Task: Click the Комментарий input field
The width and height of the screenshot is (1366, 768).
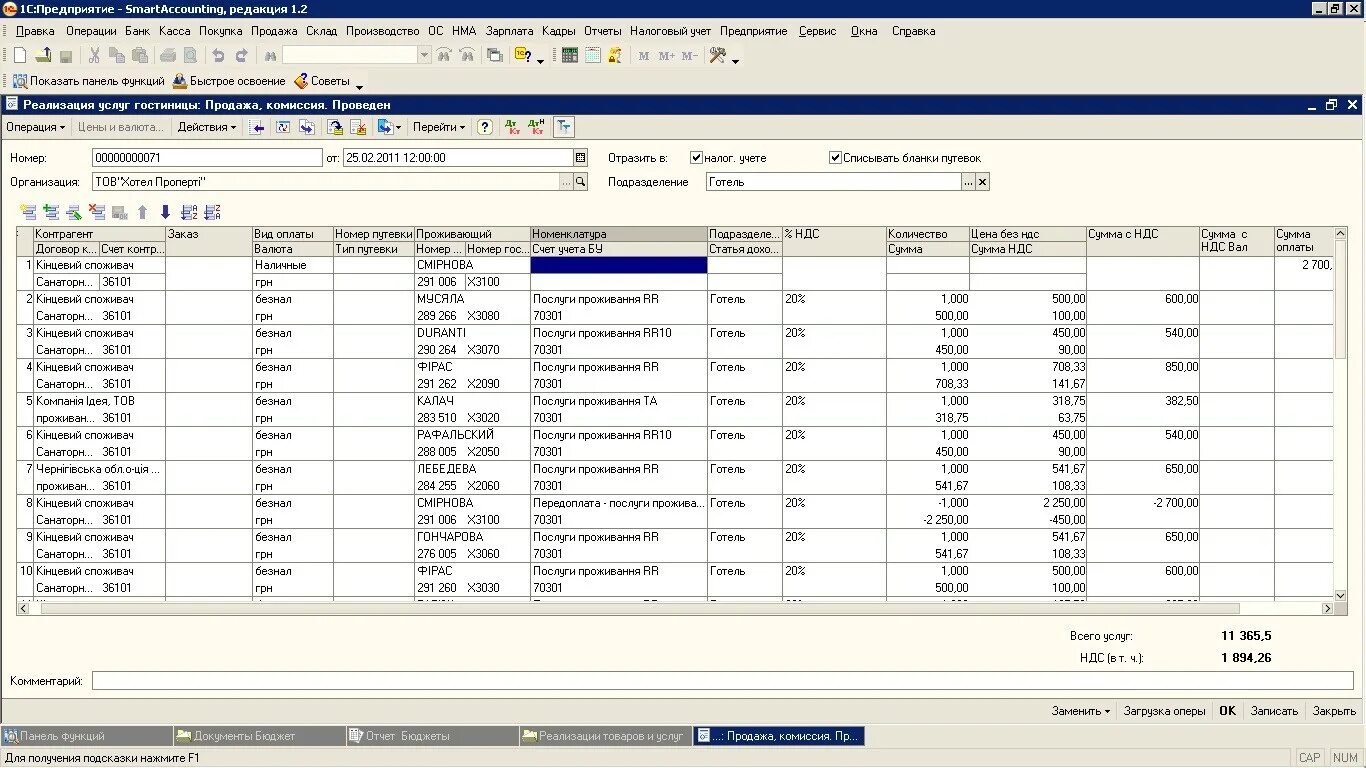Action: tap(722, 681)
